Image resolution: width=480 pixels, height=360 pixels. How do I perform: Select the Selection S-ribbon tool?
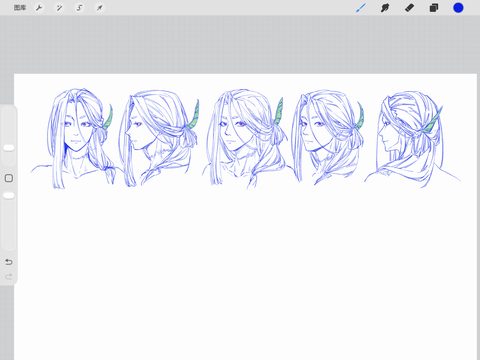pos(79,8)
